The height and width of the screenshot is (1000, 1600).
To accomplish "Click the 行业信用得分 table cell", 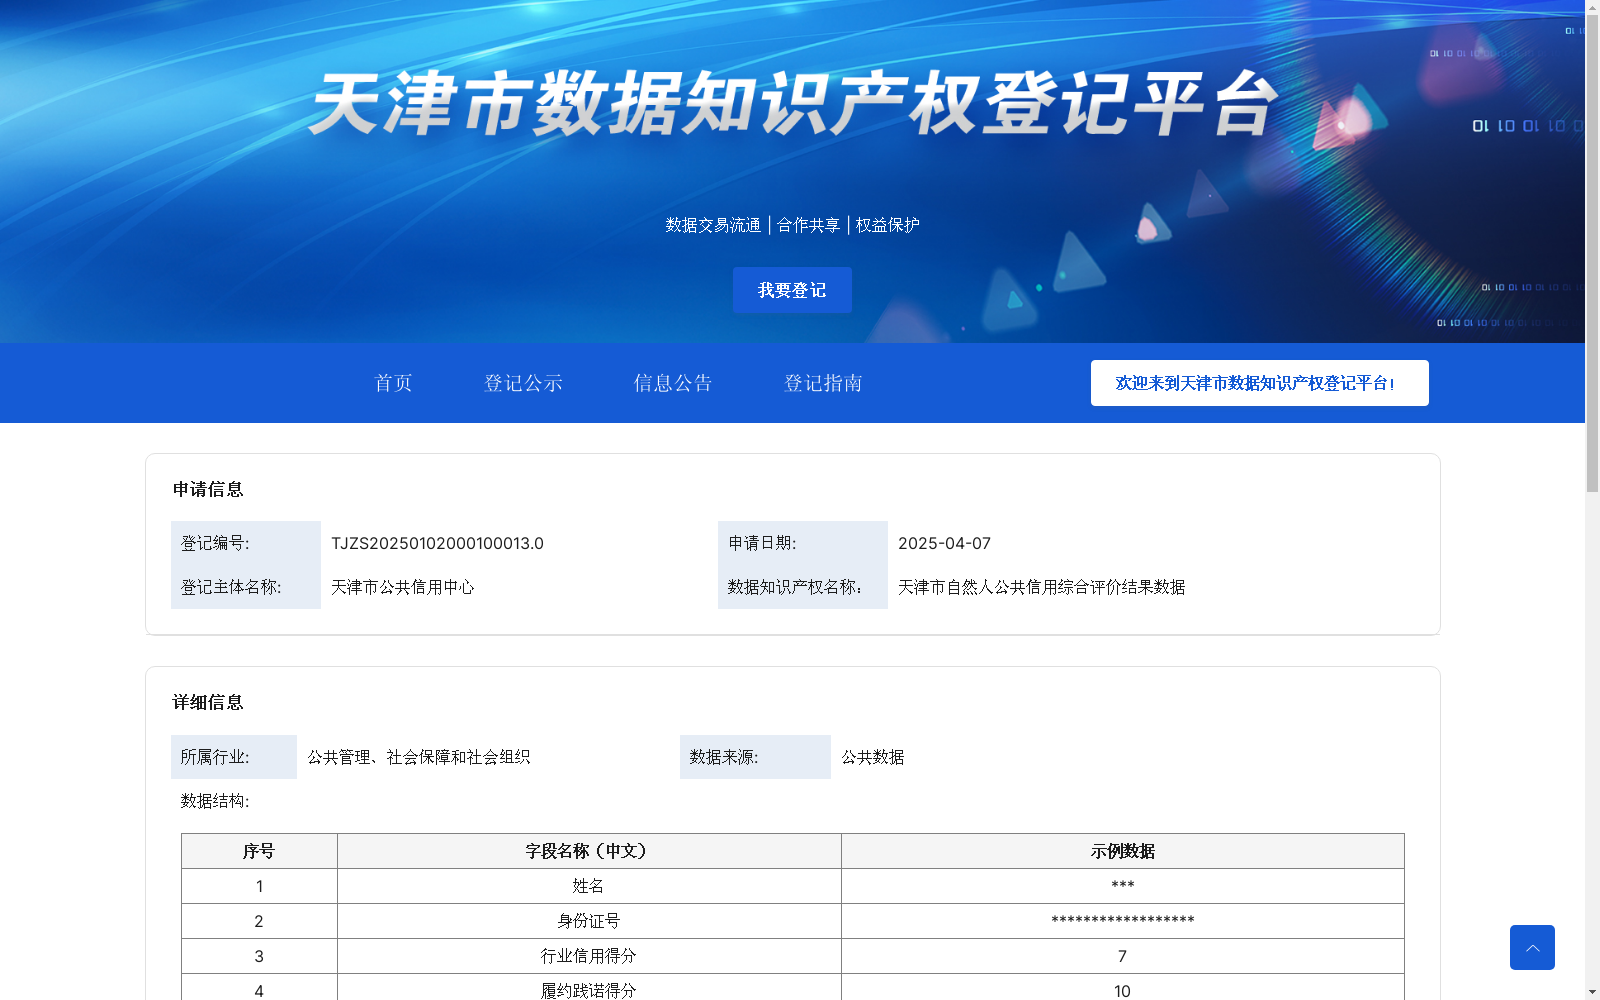I will click(x=589, y=956).
